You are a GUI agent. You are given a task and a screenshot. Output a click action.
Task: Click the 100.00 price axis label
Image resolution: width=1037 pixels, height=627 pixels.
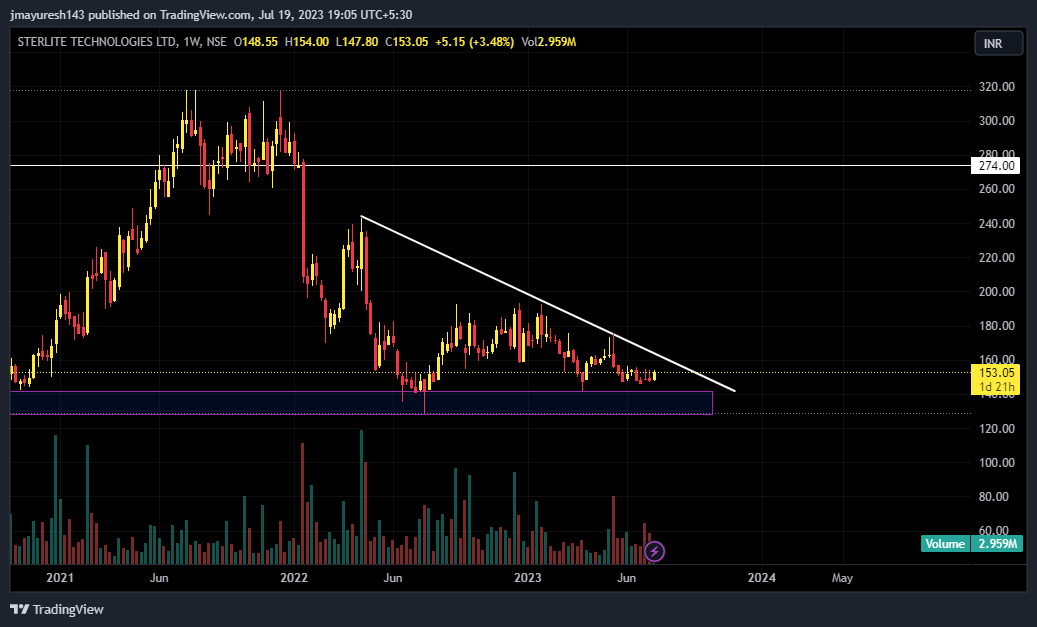pos(997,462)
